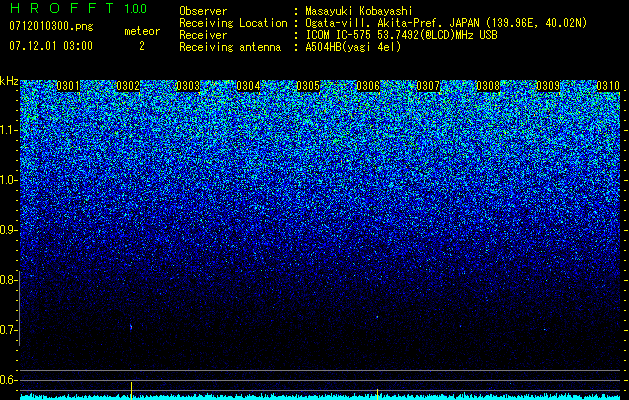This screenshot has width=629, height=400.
Task: Click the kHz axis unit label
Action: [x=9, y=81]
